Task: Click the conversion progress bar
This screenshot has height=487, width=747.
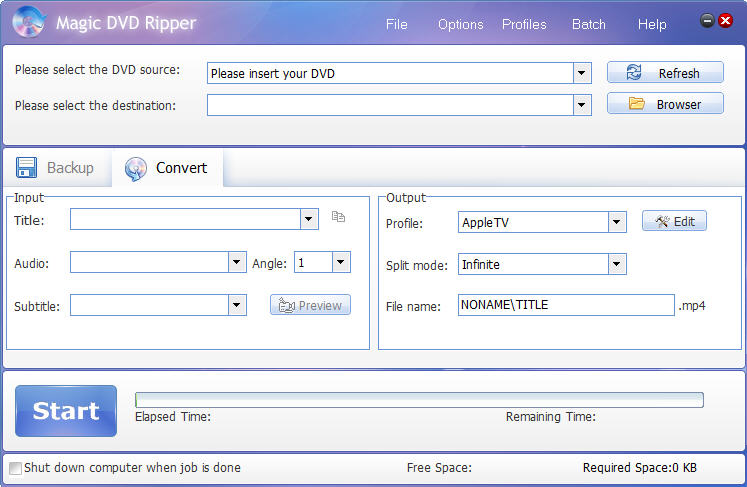Action: click(x=419, y=400)
